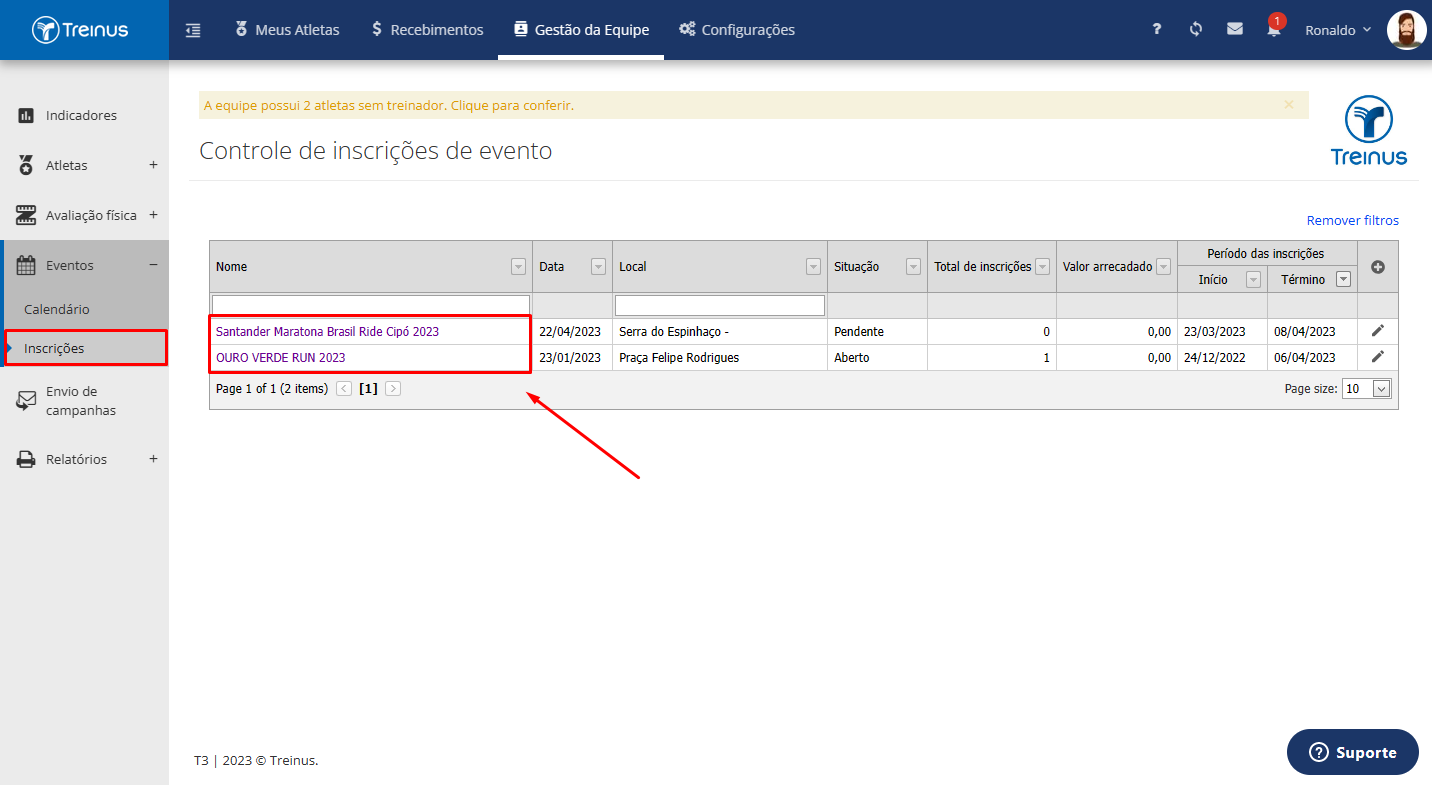The width and height of the screenshot is (1432, 785).
Task: Expand the Relatórios sidebar section
Action: [x=153, y=459]
